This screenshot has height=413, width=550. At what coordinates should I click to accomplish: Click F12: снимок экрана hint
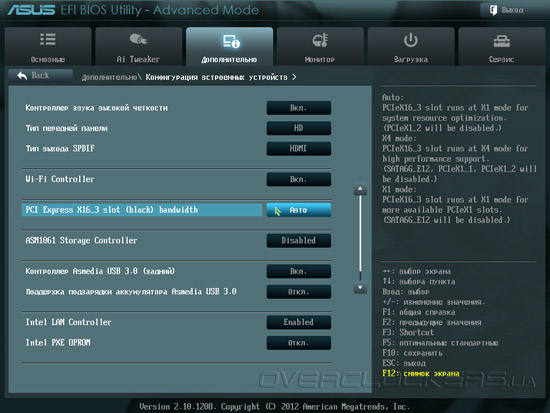coord(421,373)
